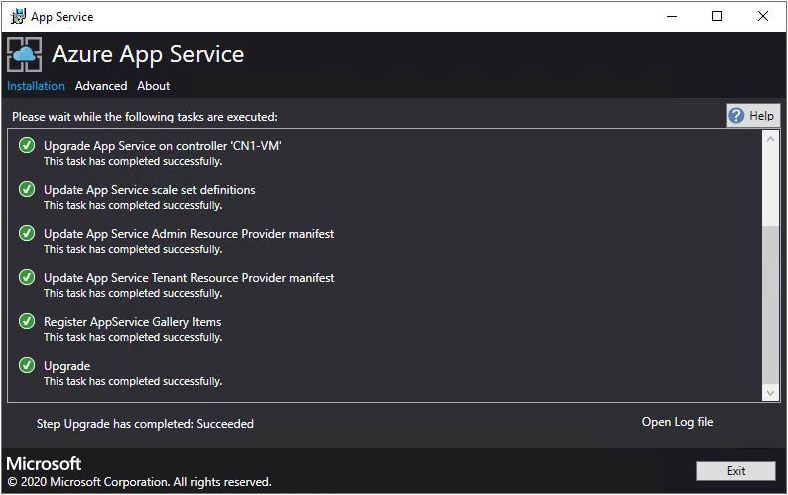Viewport: 788px width, 495px height.
Task: Select the 'Register AppService Gallery Items' task
Action: point(133,322)
